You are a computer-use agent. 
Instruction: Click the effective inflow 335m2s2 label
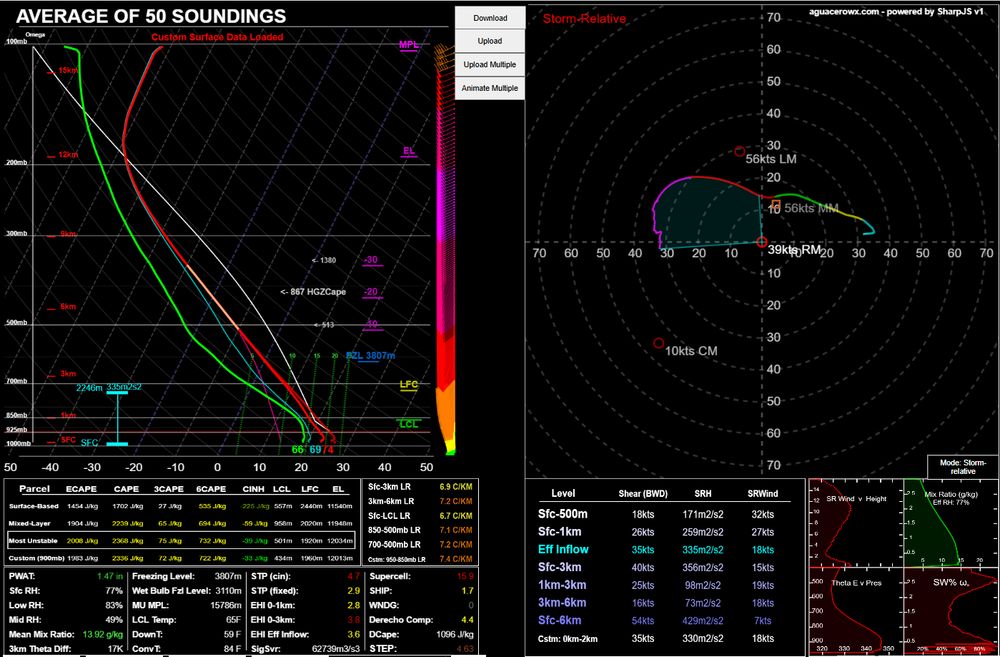(x=124, y=387)
